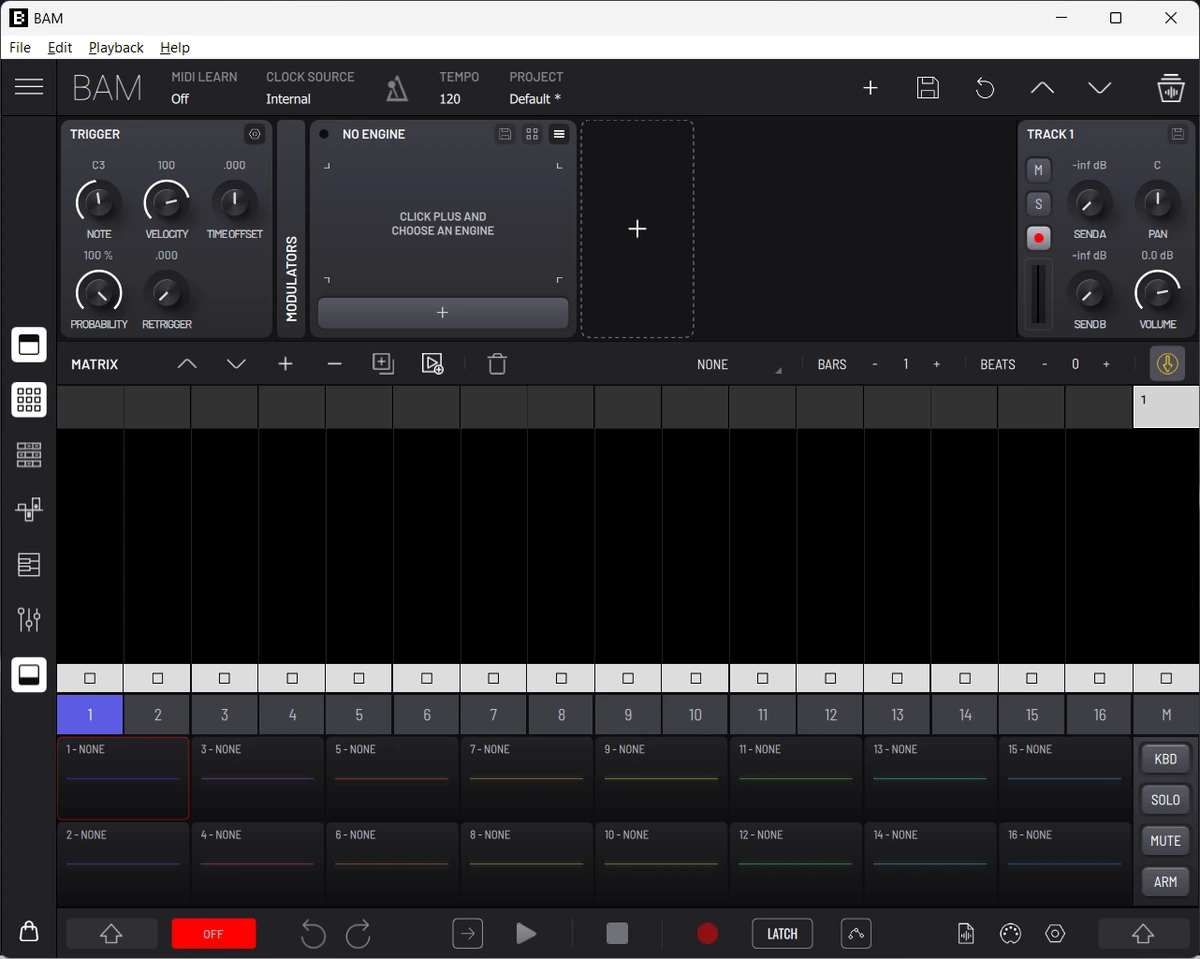Image resolution: width=1200 pixels, height=959 pixels.
Task: Open engine grid browser icon
Action: (x=532, y=134)
